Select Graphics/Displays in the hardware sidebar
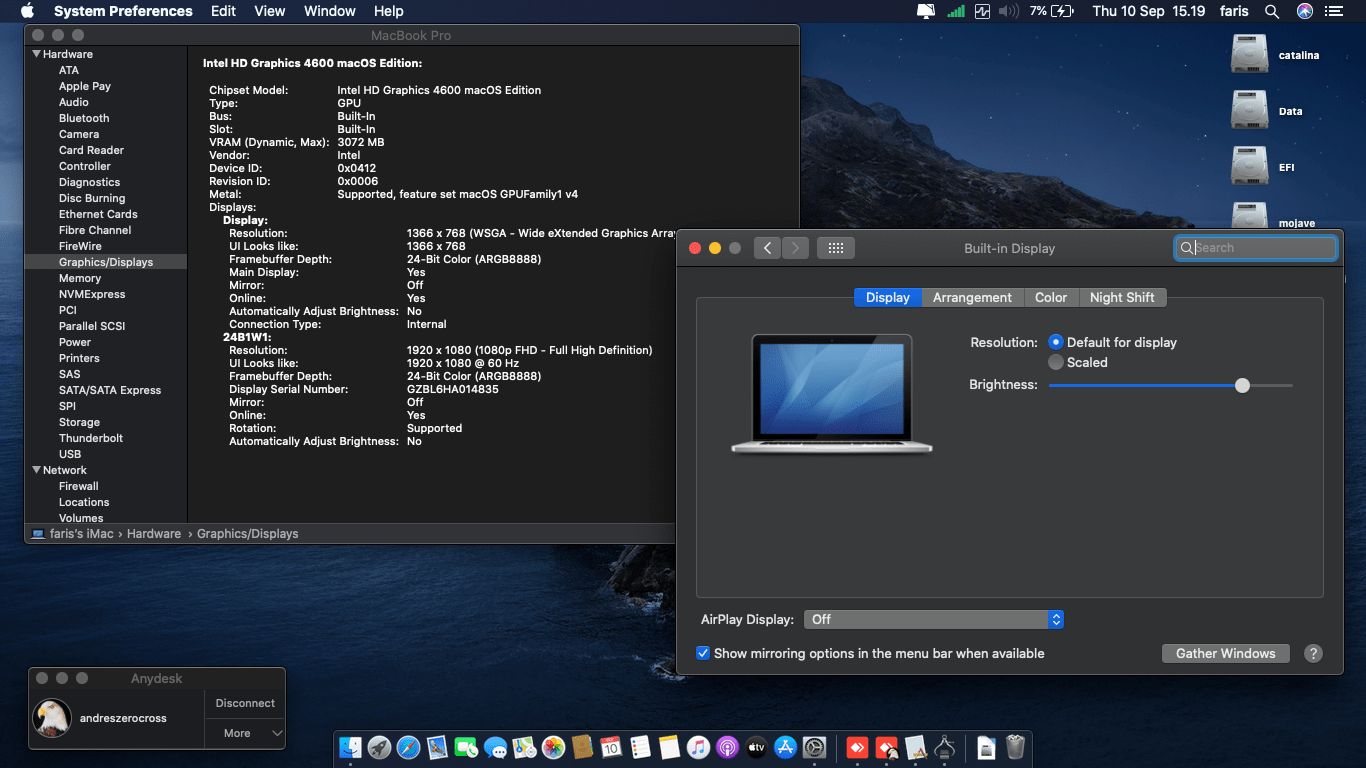Viewport: 1366px width, 768px height. point(105,262)
